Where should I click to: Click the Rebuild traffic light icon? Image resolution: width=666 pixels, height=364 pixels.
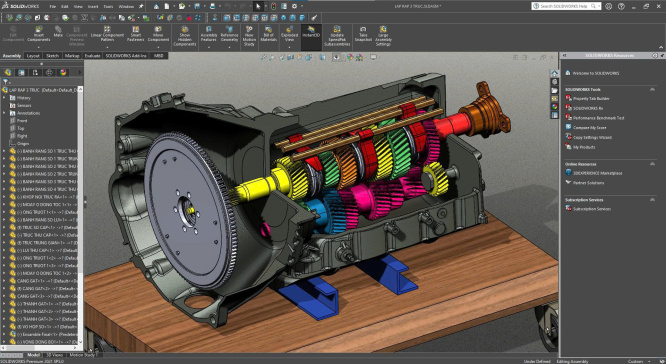click(273, 6)
